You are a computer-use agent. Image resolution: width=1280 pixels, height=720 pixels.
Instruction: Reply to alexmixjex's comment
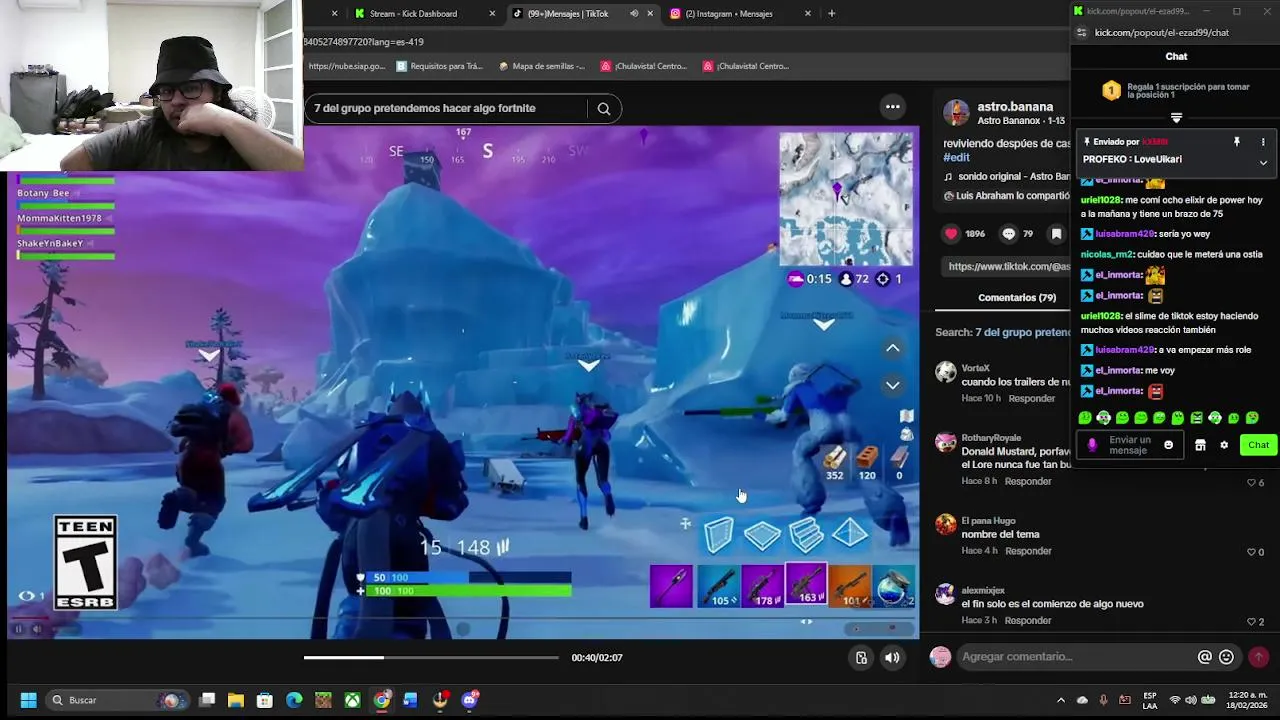click(x=1028, y=621)
